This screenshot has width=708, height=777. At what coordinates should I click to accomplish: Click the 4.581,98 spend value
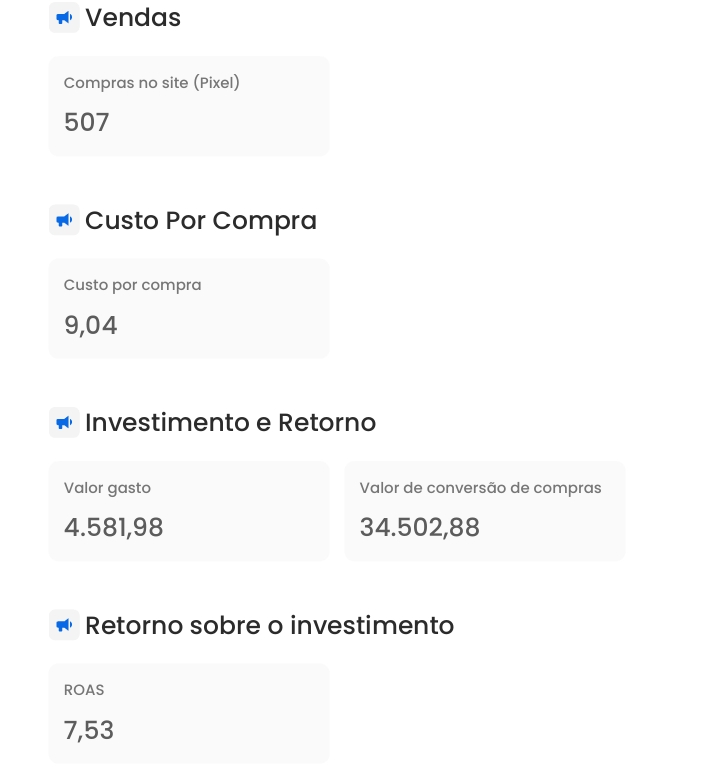(x=113, y=527)
